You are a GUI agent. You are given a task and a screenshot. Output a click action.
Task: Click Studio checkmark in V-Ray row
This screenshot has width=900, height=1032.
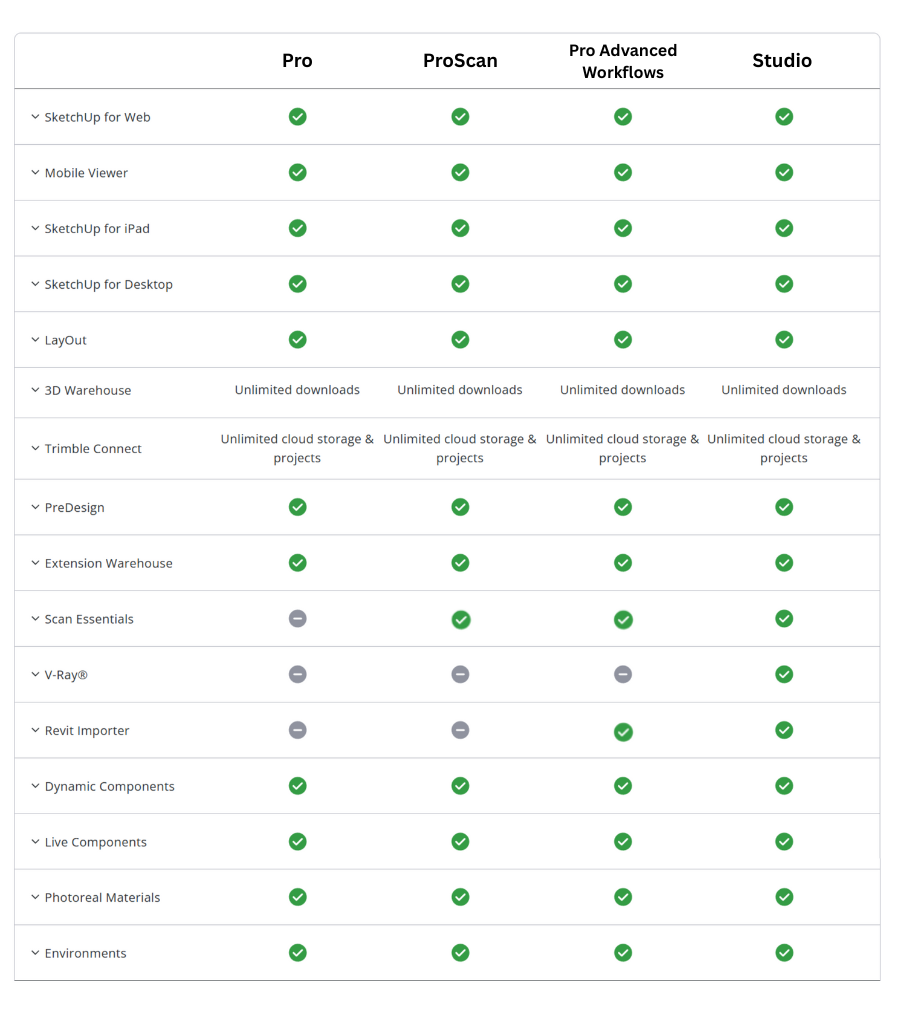[x=784, y=675]
